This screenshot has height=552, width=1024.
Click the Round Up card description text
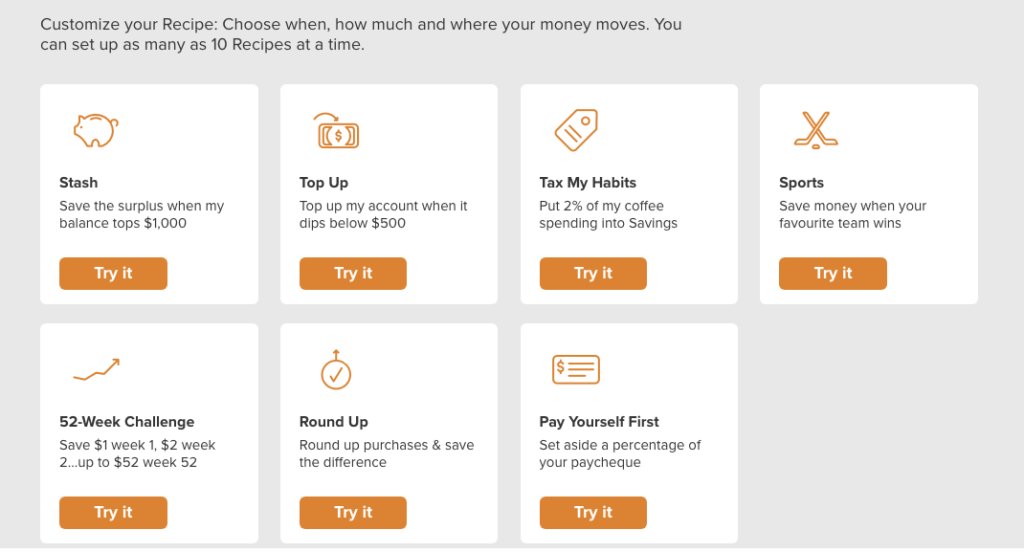[x=386, y=454]
